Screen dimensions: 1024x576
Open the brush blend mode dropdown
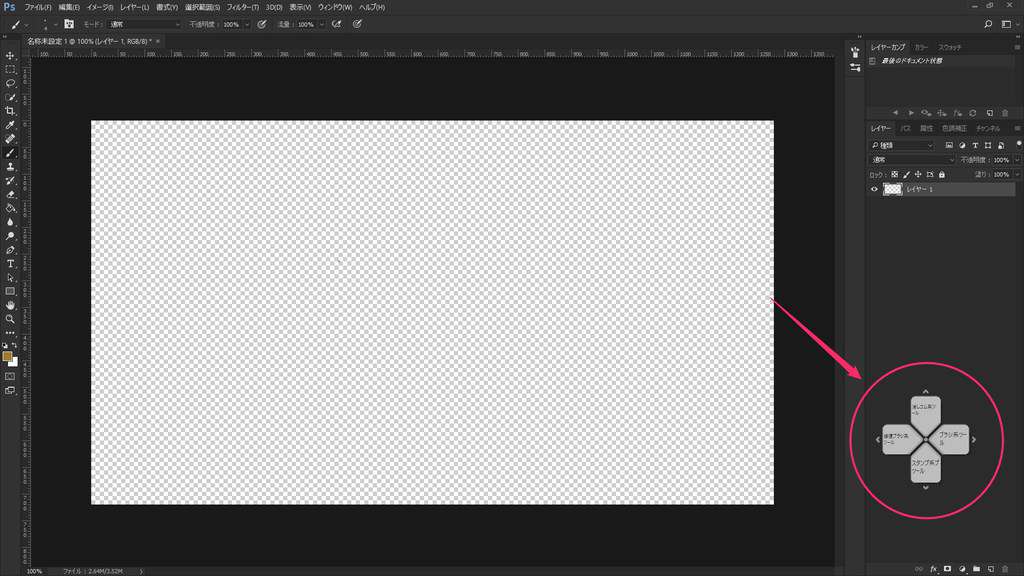click(x=145, y=23)
